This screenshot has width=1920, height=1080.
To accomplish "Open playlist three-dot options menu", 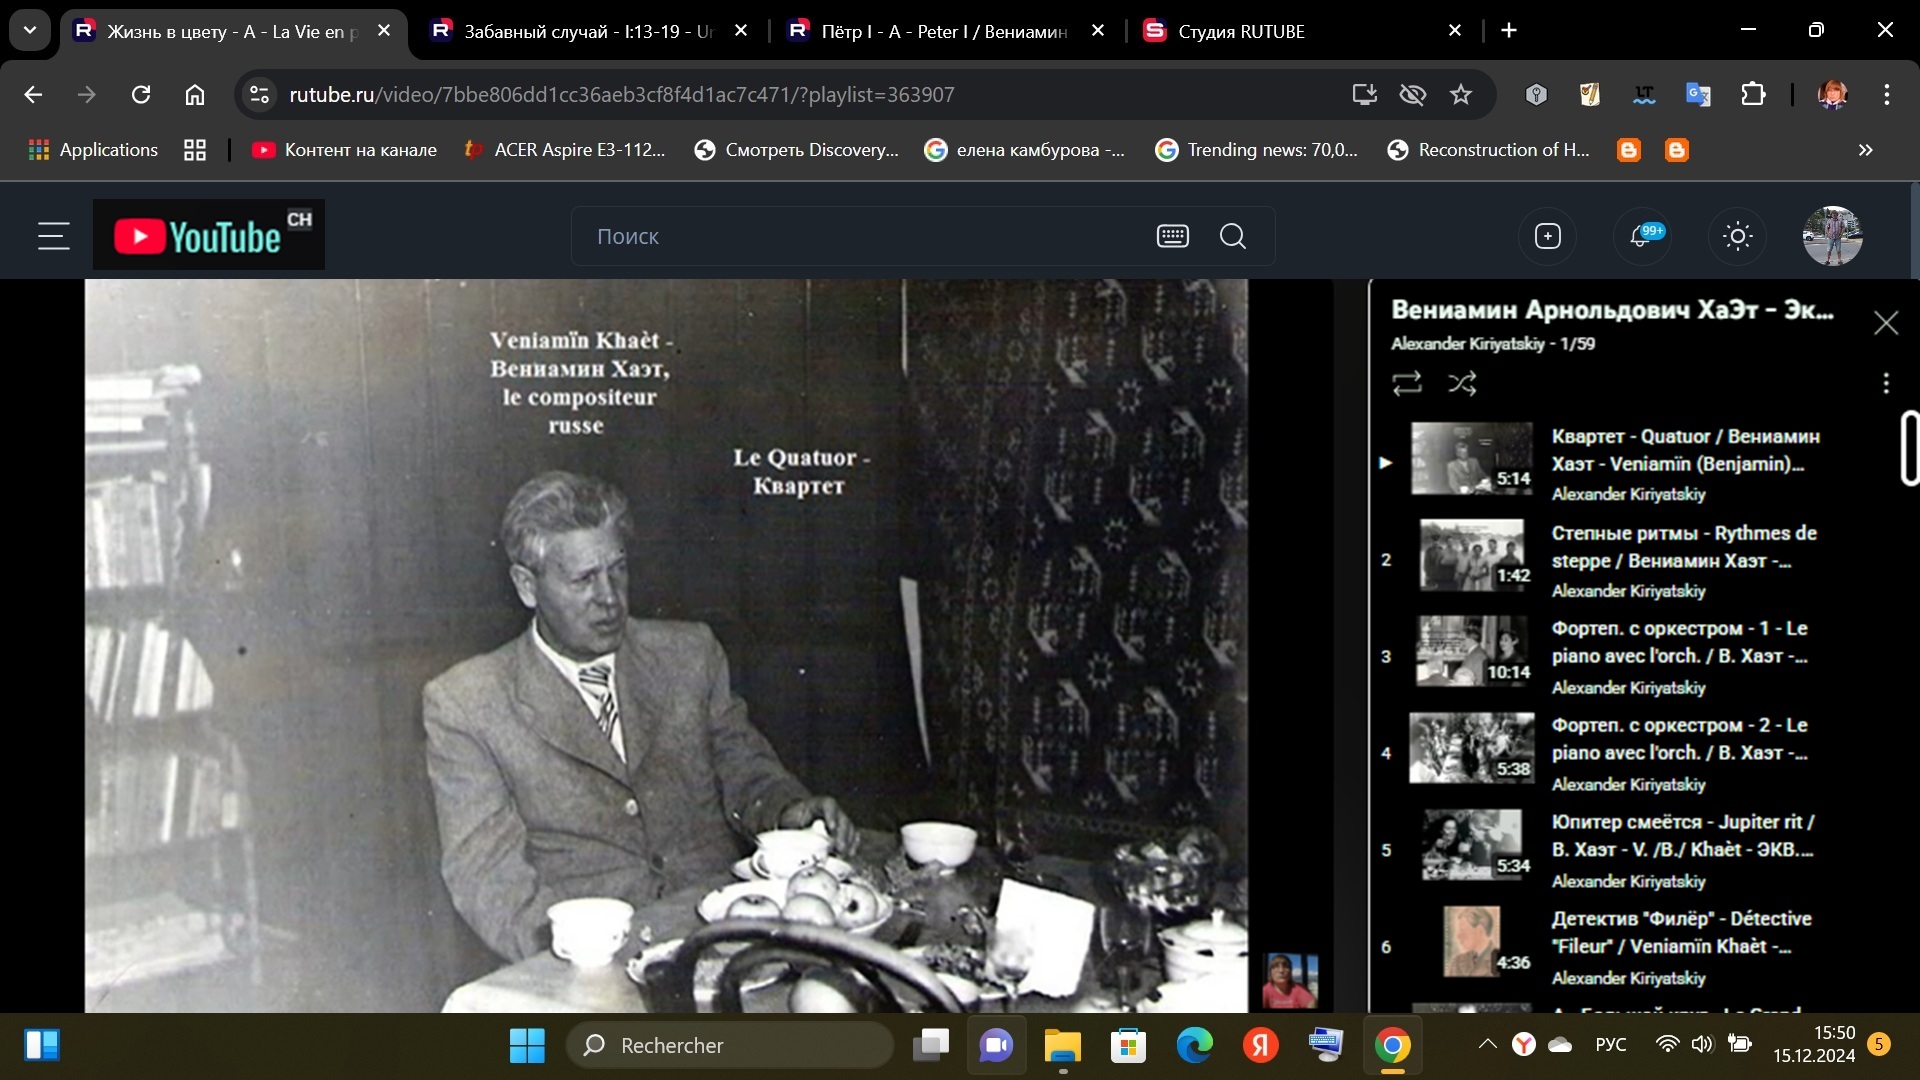I will point(1886,383).
